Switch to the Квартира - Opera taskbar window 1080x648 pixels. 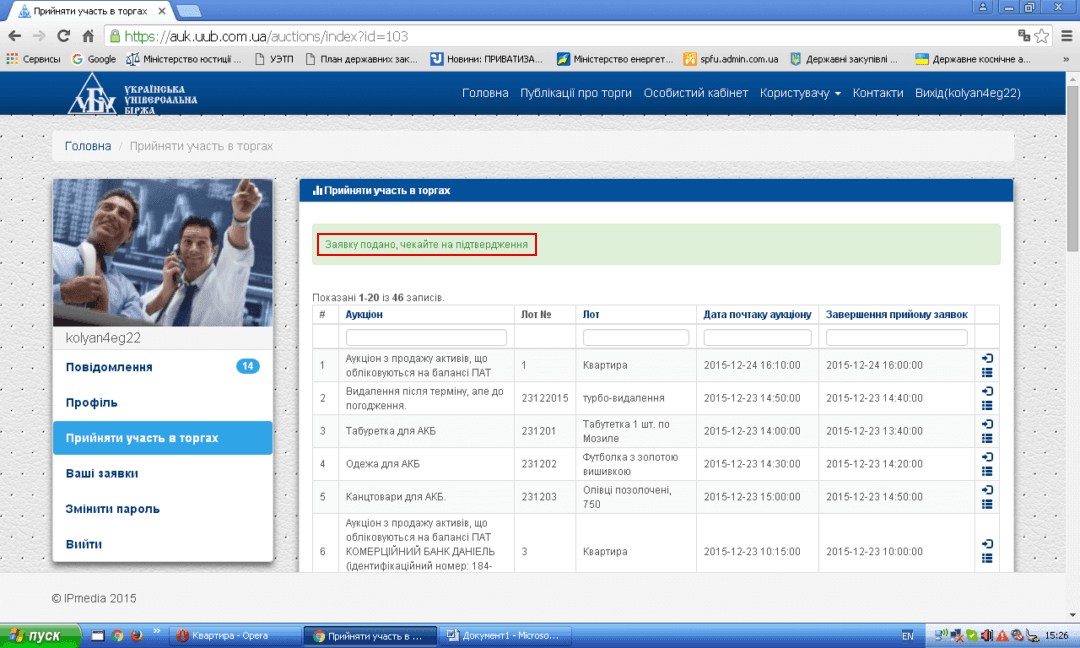click(x=235, y=635)
